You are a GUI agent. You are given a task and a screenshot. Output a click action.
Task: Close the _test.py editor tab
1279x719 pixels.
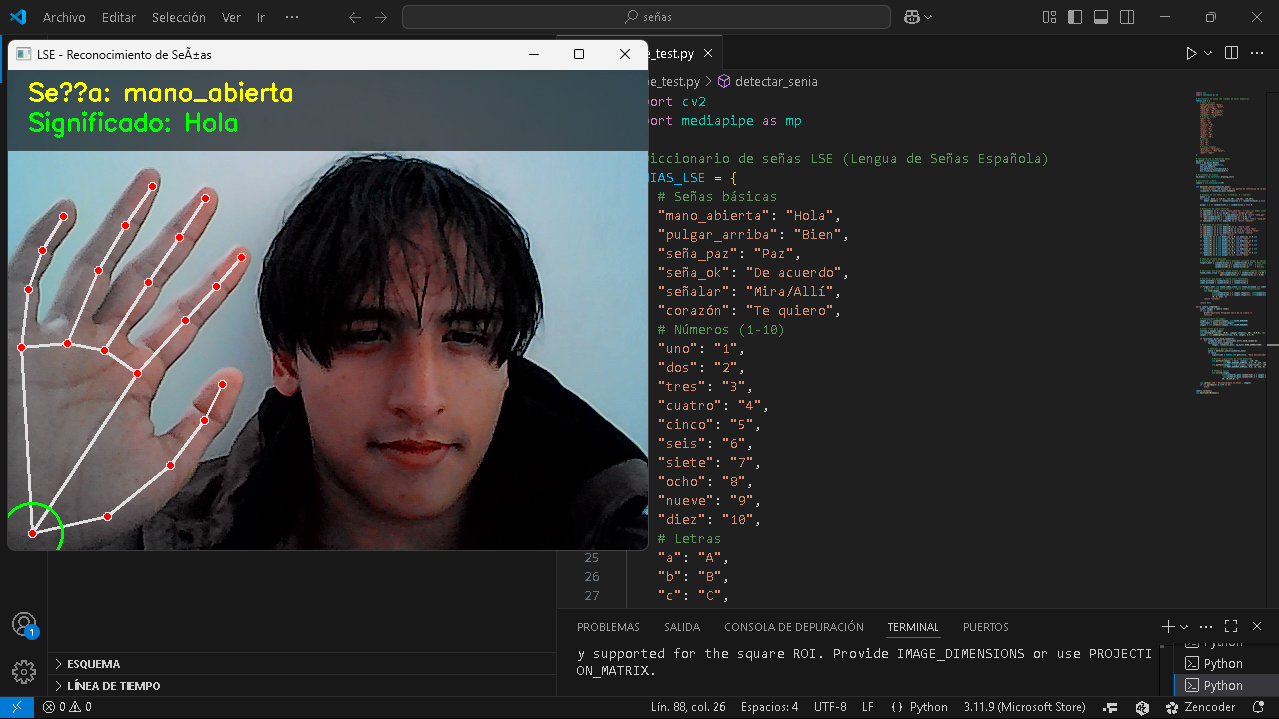coord(708,54)
